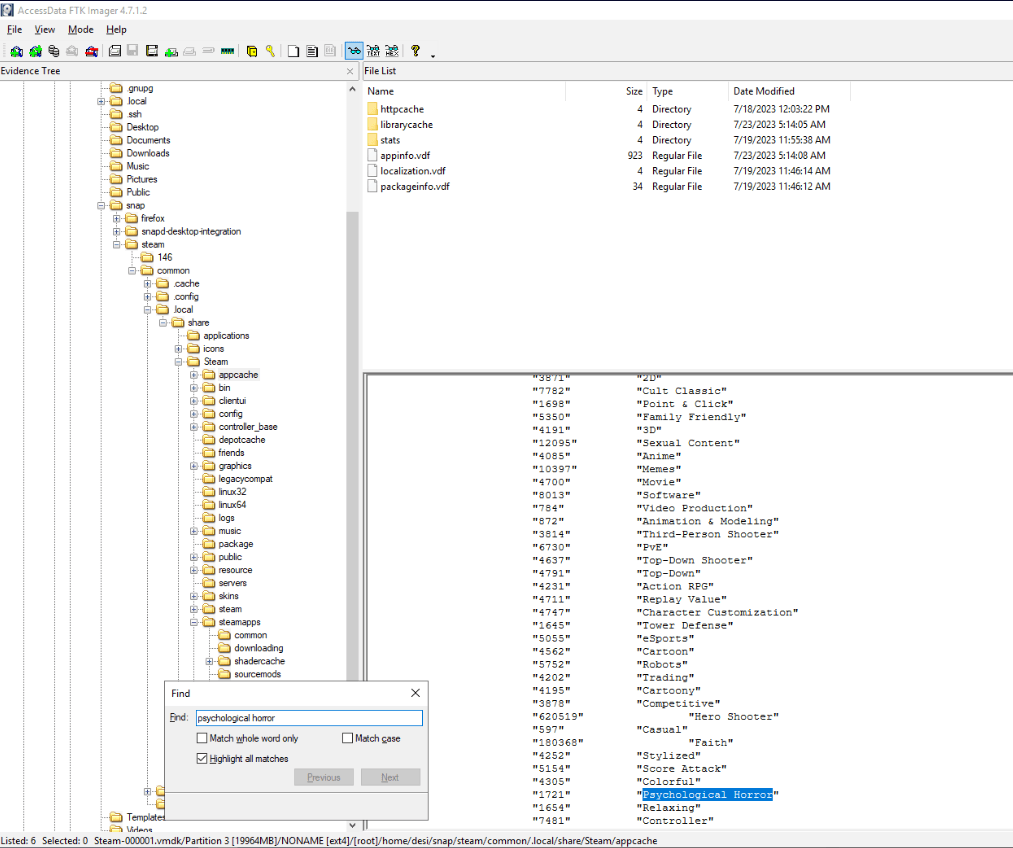Select the httpcache folder icon in File List

pyautogui.click(x=372, y=109)
